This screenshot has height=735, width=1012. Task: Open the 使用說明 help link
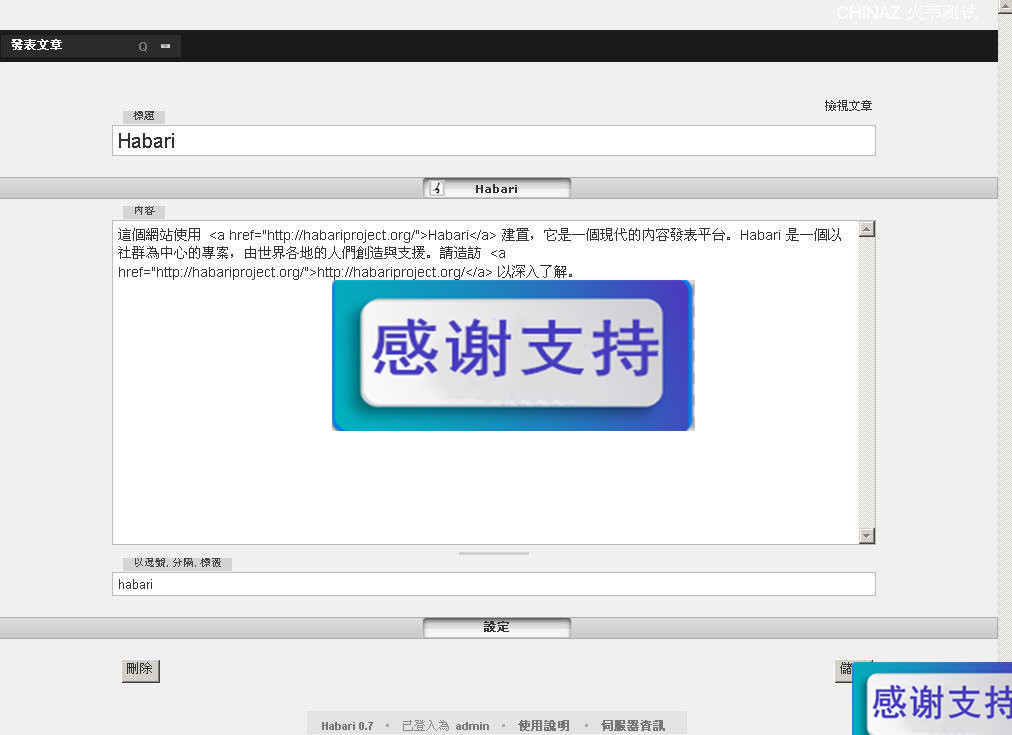(x=543, y=726)
